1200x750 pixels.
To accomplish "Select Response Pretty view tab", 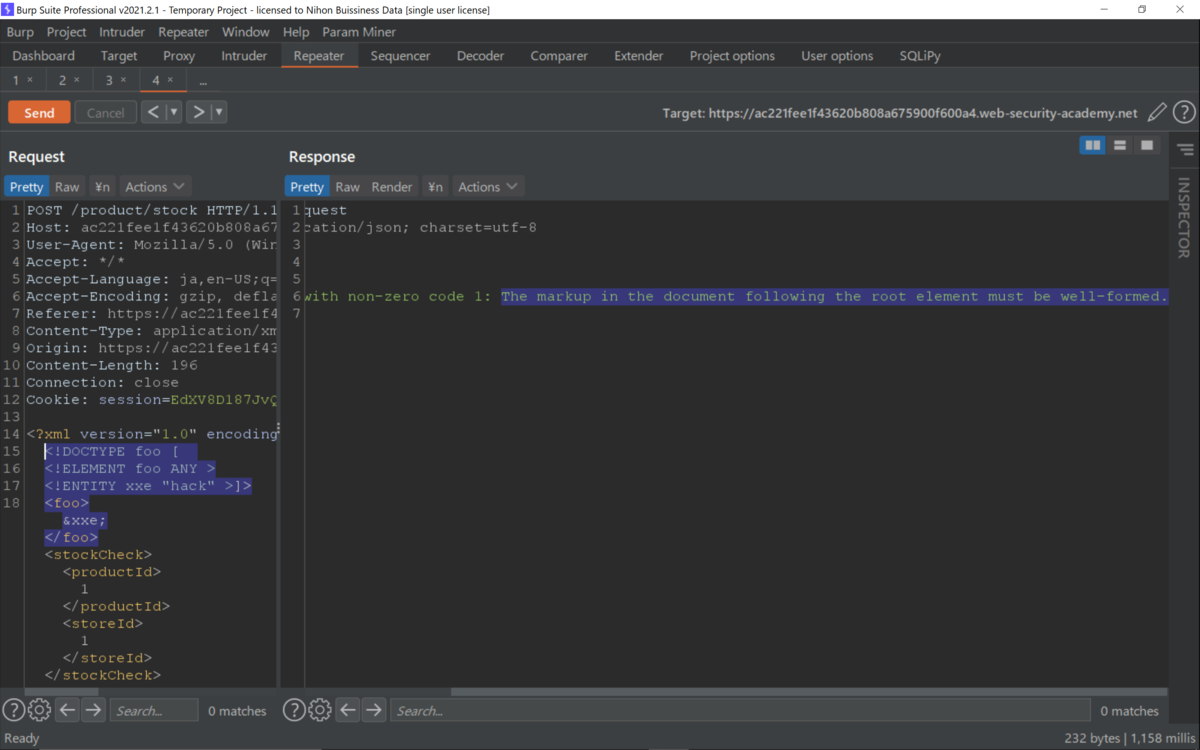I will pyautogui.click(x=307, y=187).
